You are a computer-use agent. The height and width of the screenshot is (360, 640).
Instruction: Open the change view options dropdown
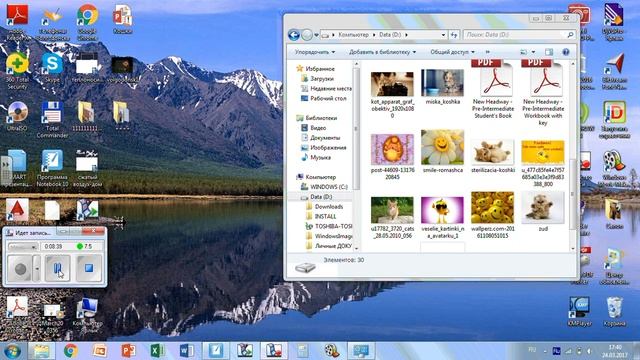(533, 52)
